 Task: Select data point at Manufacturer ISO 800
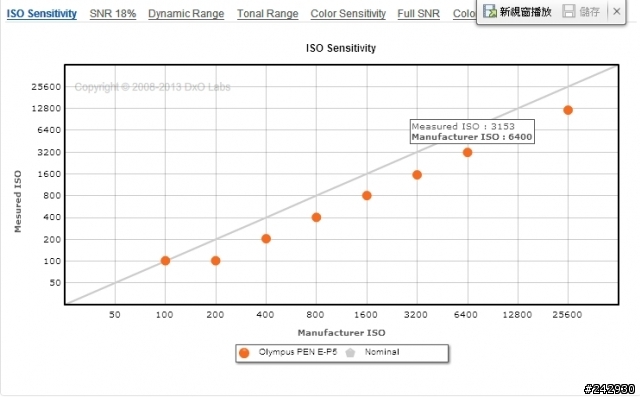click(x=316, y=217)
